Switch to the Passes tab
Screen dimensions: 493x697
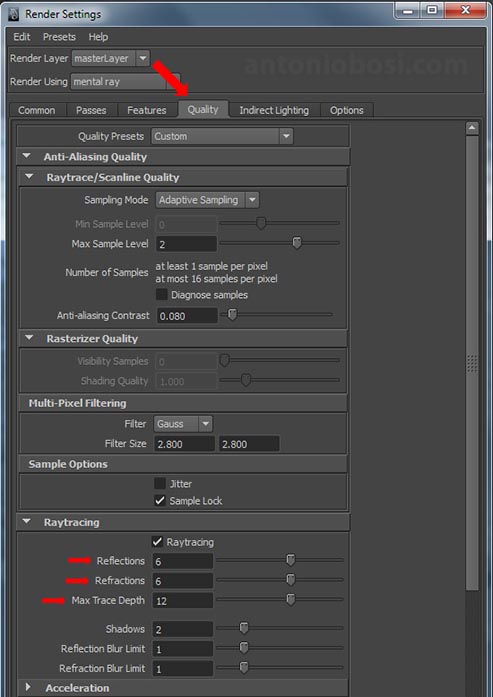tap(91, 110)
